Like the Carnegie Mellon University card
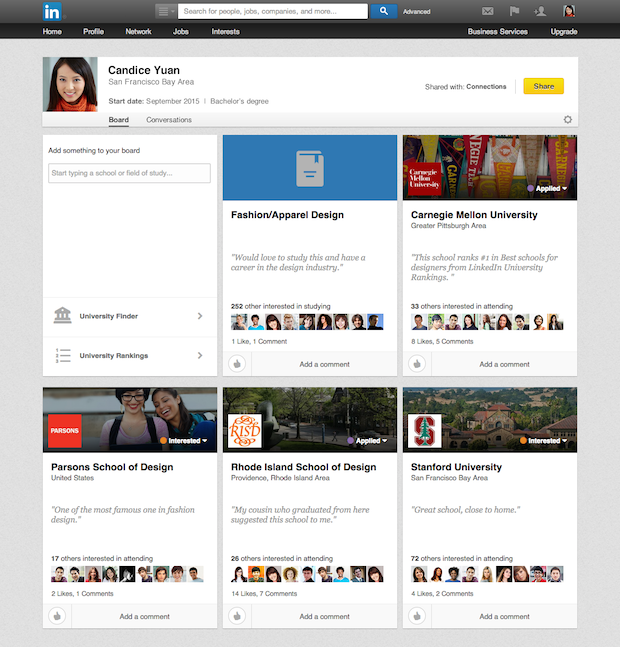The image size is (620, 647). [417, 364]
